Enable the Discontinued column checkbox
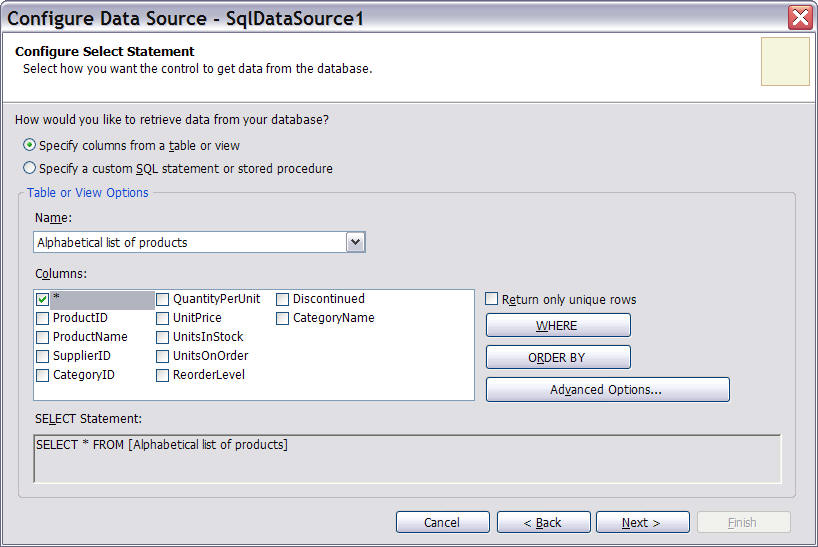The image size is (818, 547). (283, 299)
